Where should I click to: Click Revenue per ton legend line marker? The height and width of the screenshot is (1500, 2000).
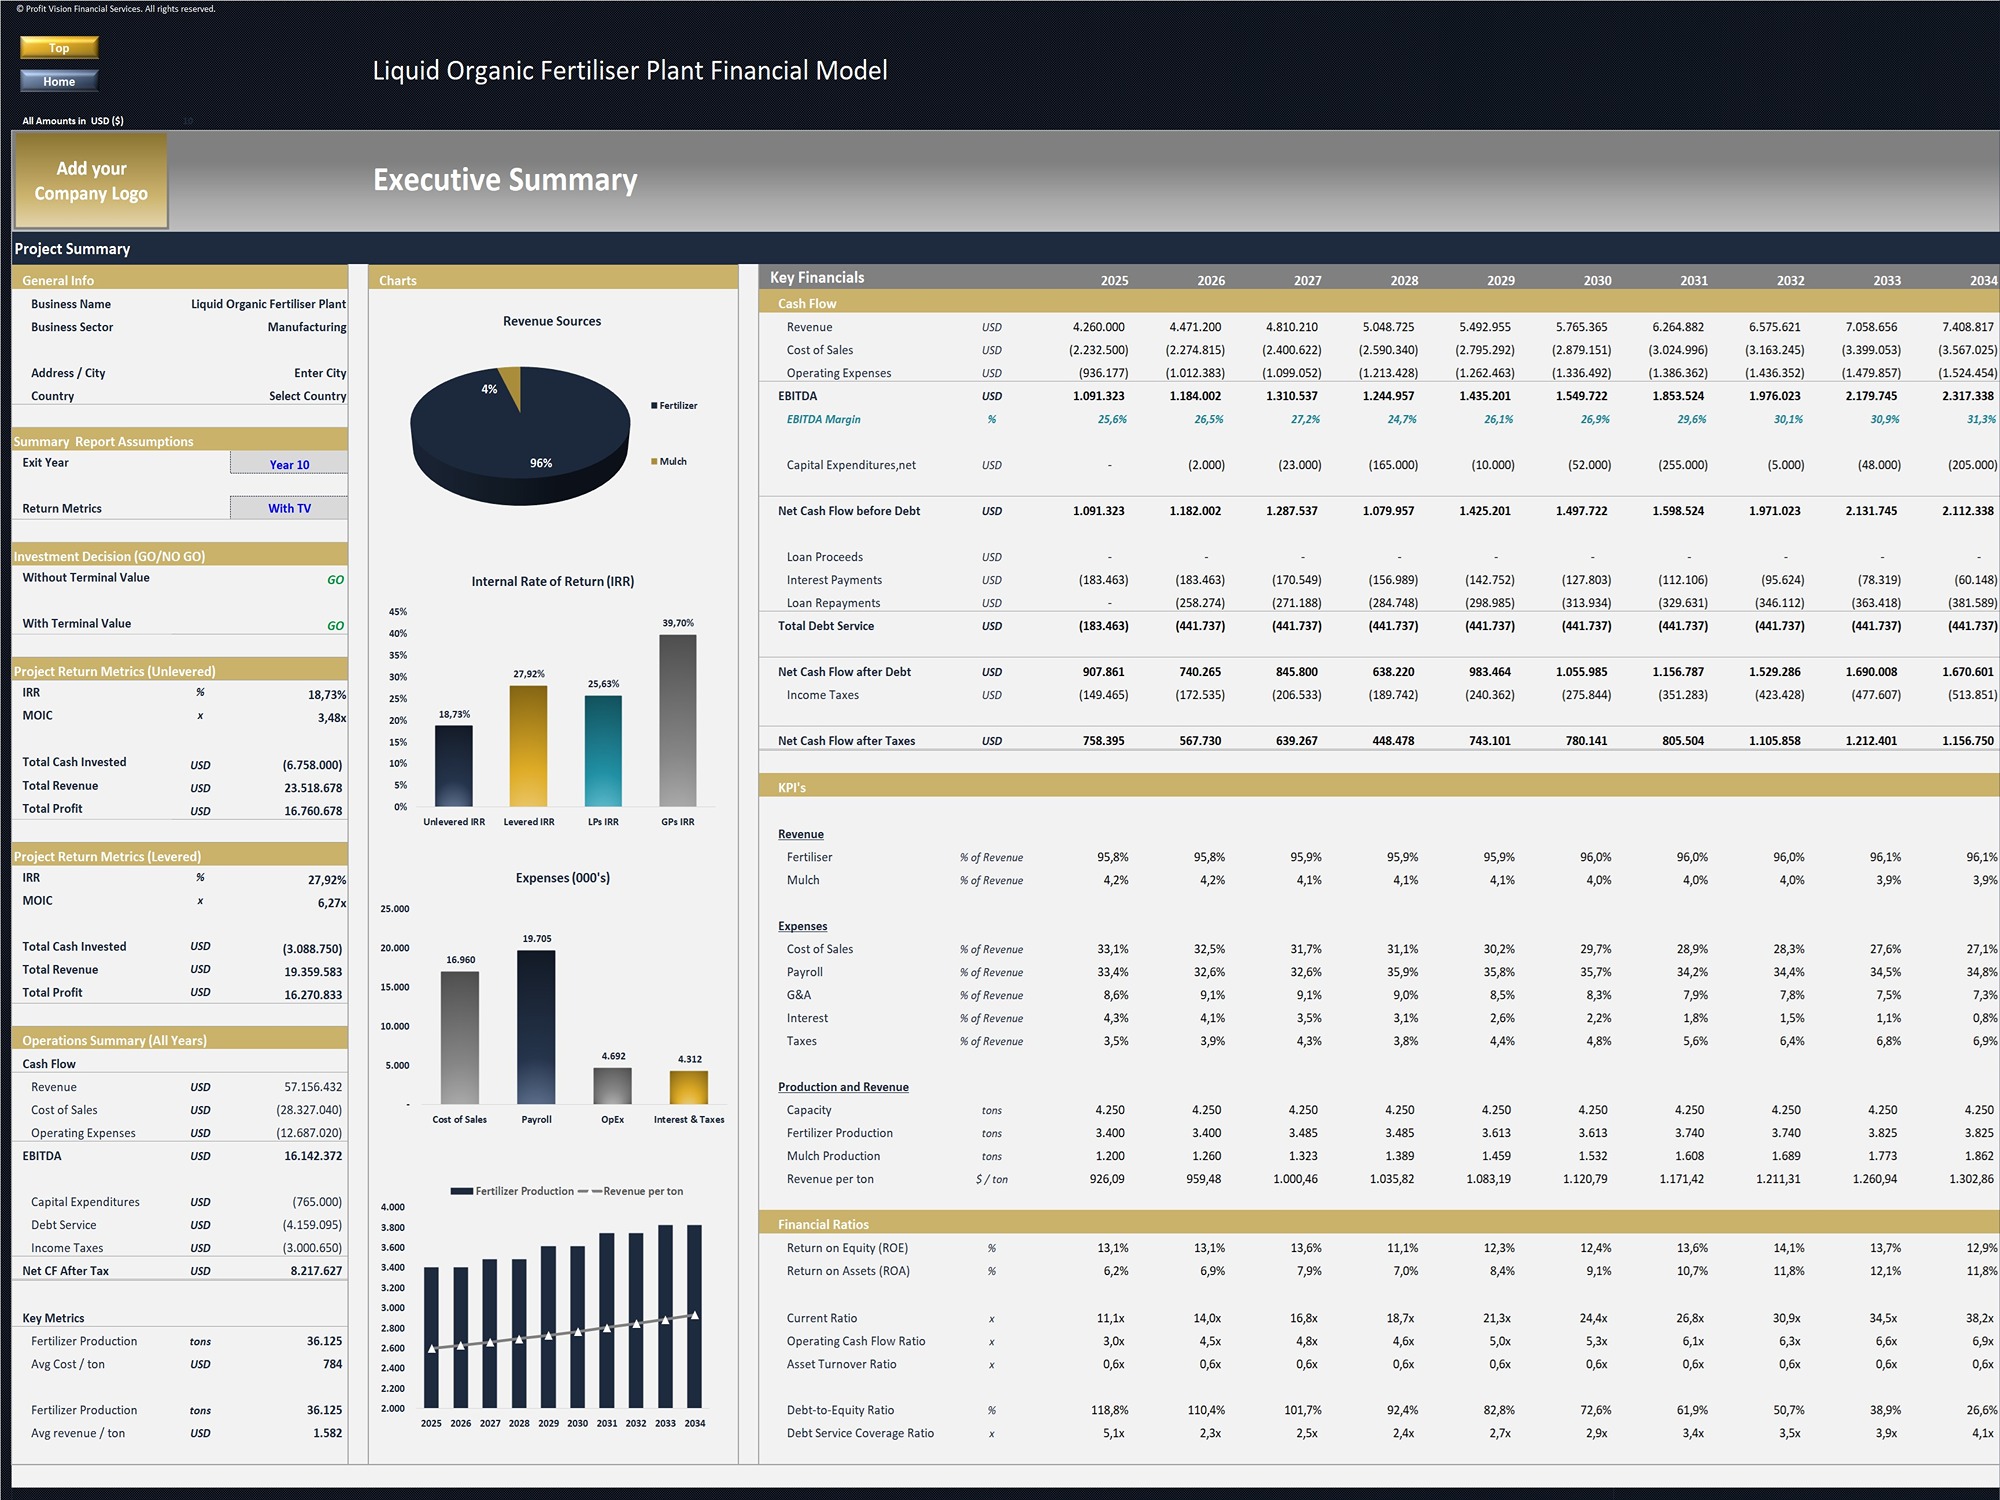click(x=589, y=1191)
